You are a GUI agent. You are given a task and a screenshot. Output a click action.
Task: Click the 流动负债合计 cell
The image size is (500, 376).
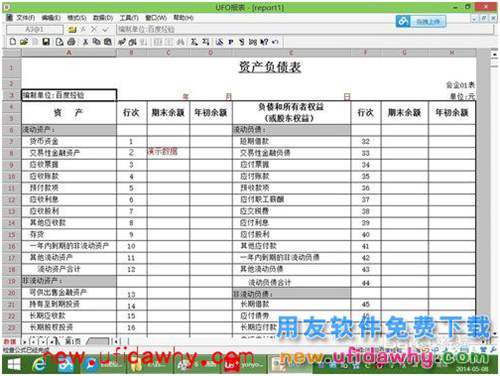291,283
